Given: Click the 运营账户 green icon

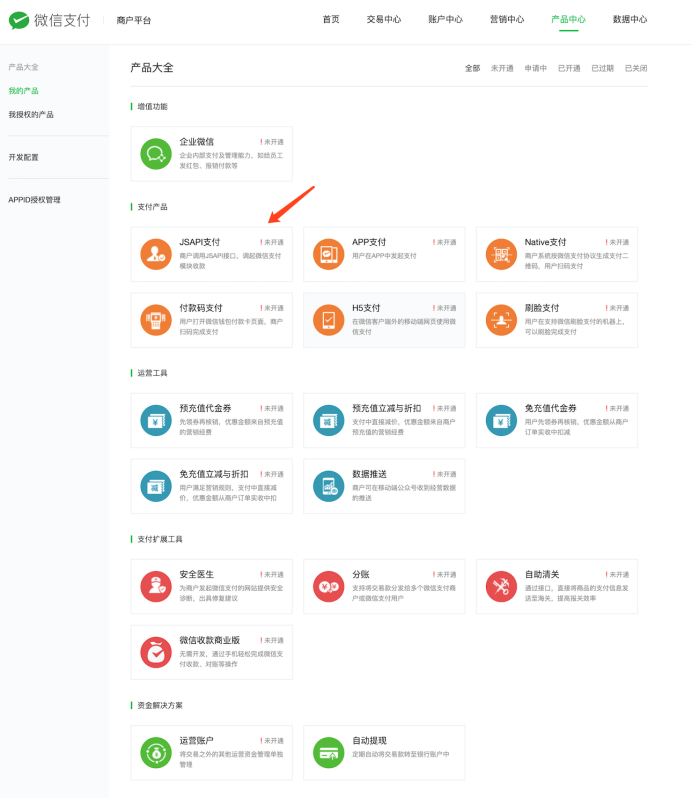Looking at the screenshot, I should pos(156,753).
